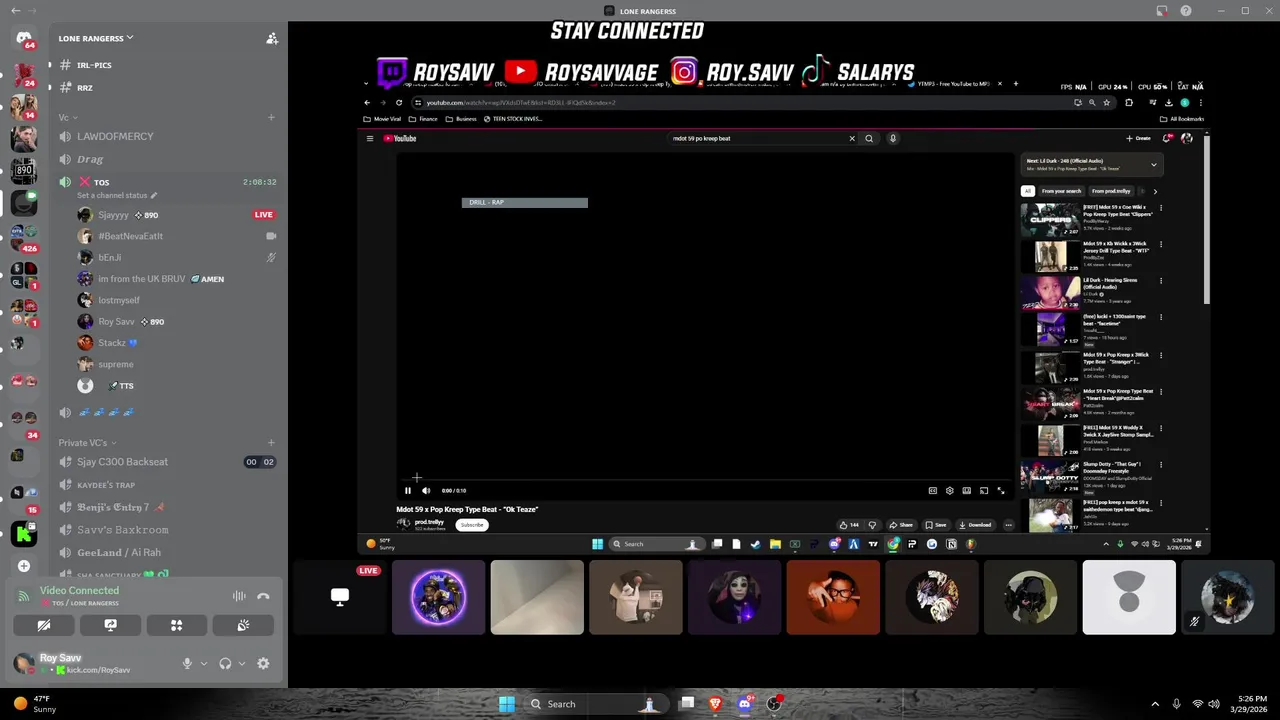The height and width of the screenshot is (720, 1280).
Task: Click the Save button under YouTube video
Action: [x=936, y=525]
